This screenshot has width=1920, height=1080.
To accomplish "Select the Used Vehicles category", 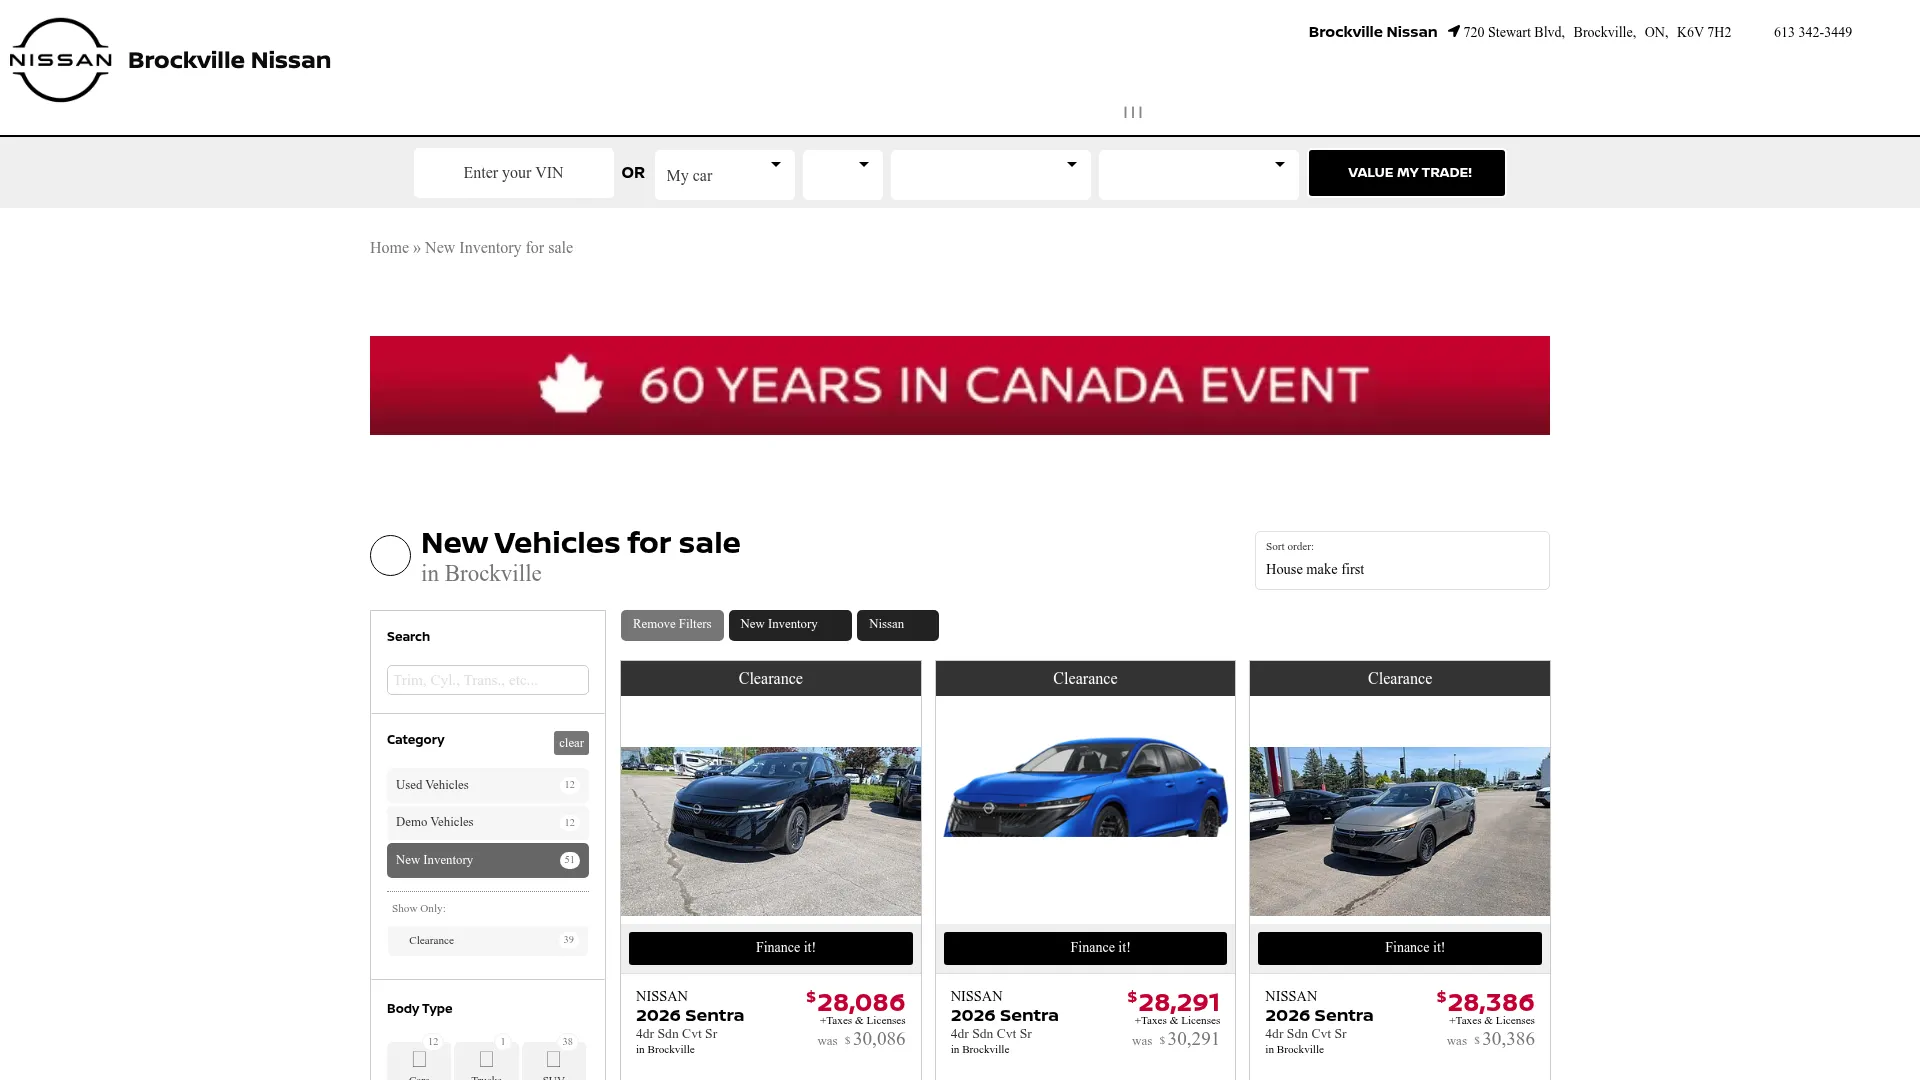I will point(488,785).
